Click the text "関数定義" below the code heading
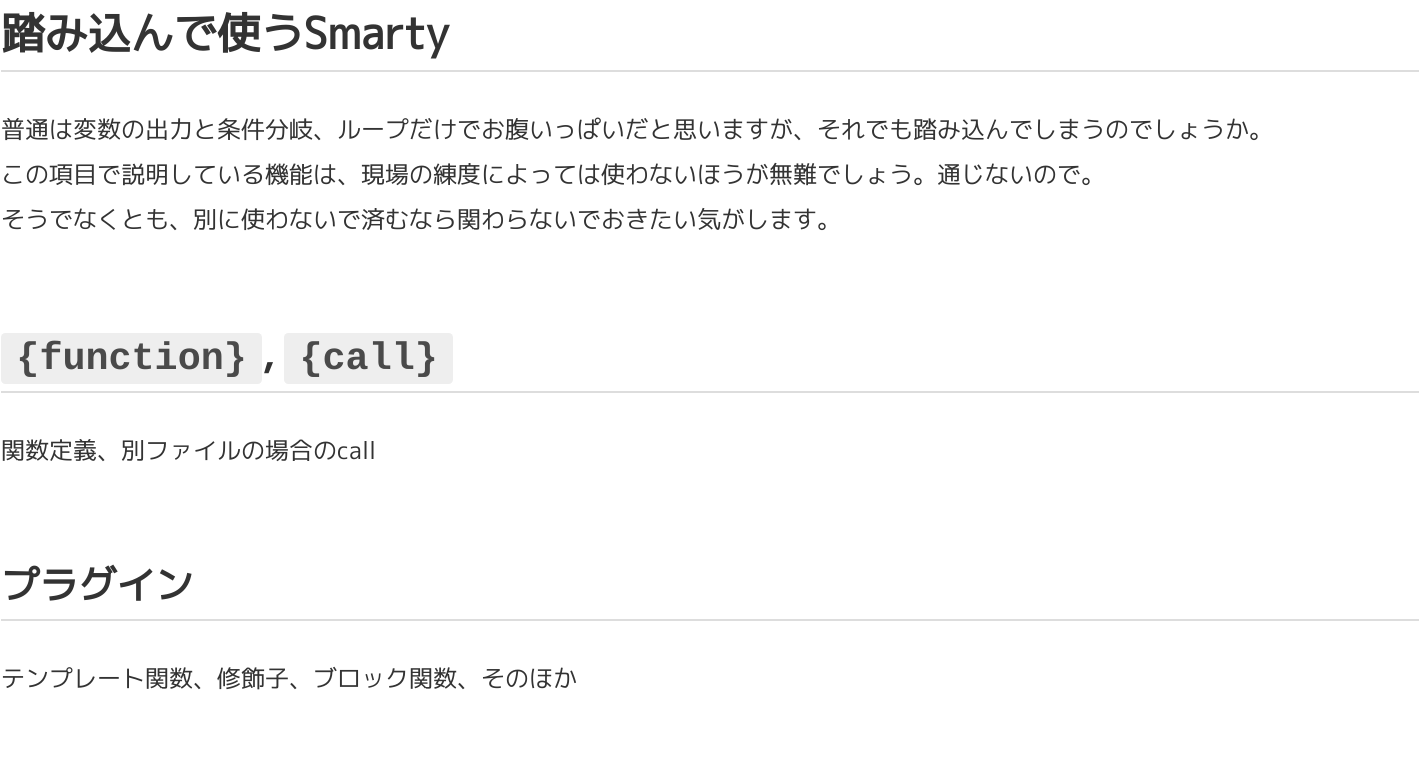 (49, 451)
